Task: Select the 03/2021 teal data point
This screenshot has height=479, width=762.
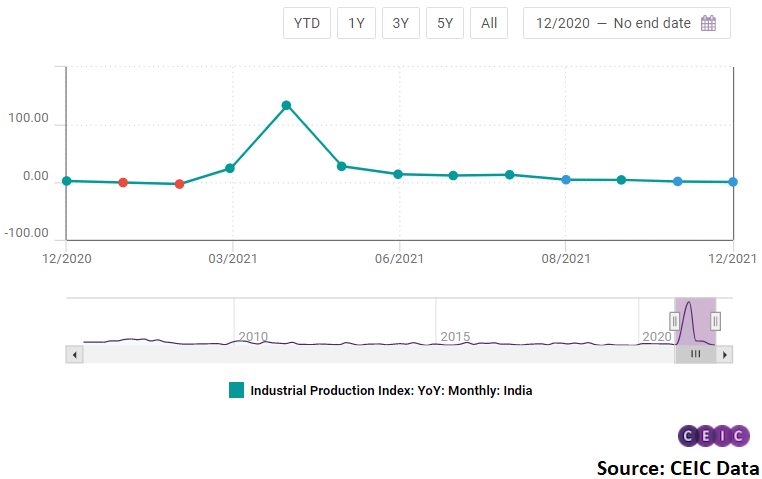Action: click(x=230, y=168)
